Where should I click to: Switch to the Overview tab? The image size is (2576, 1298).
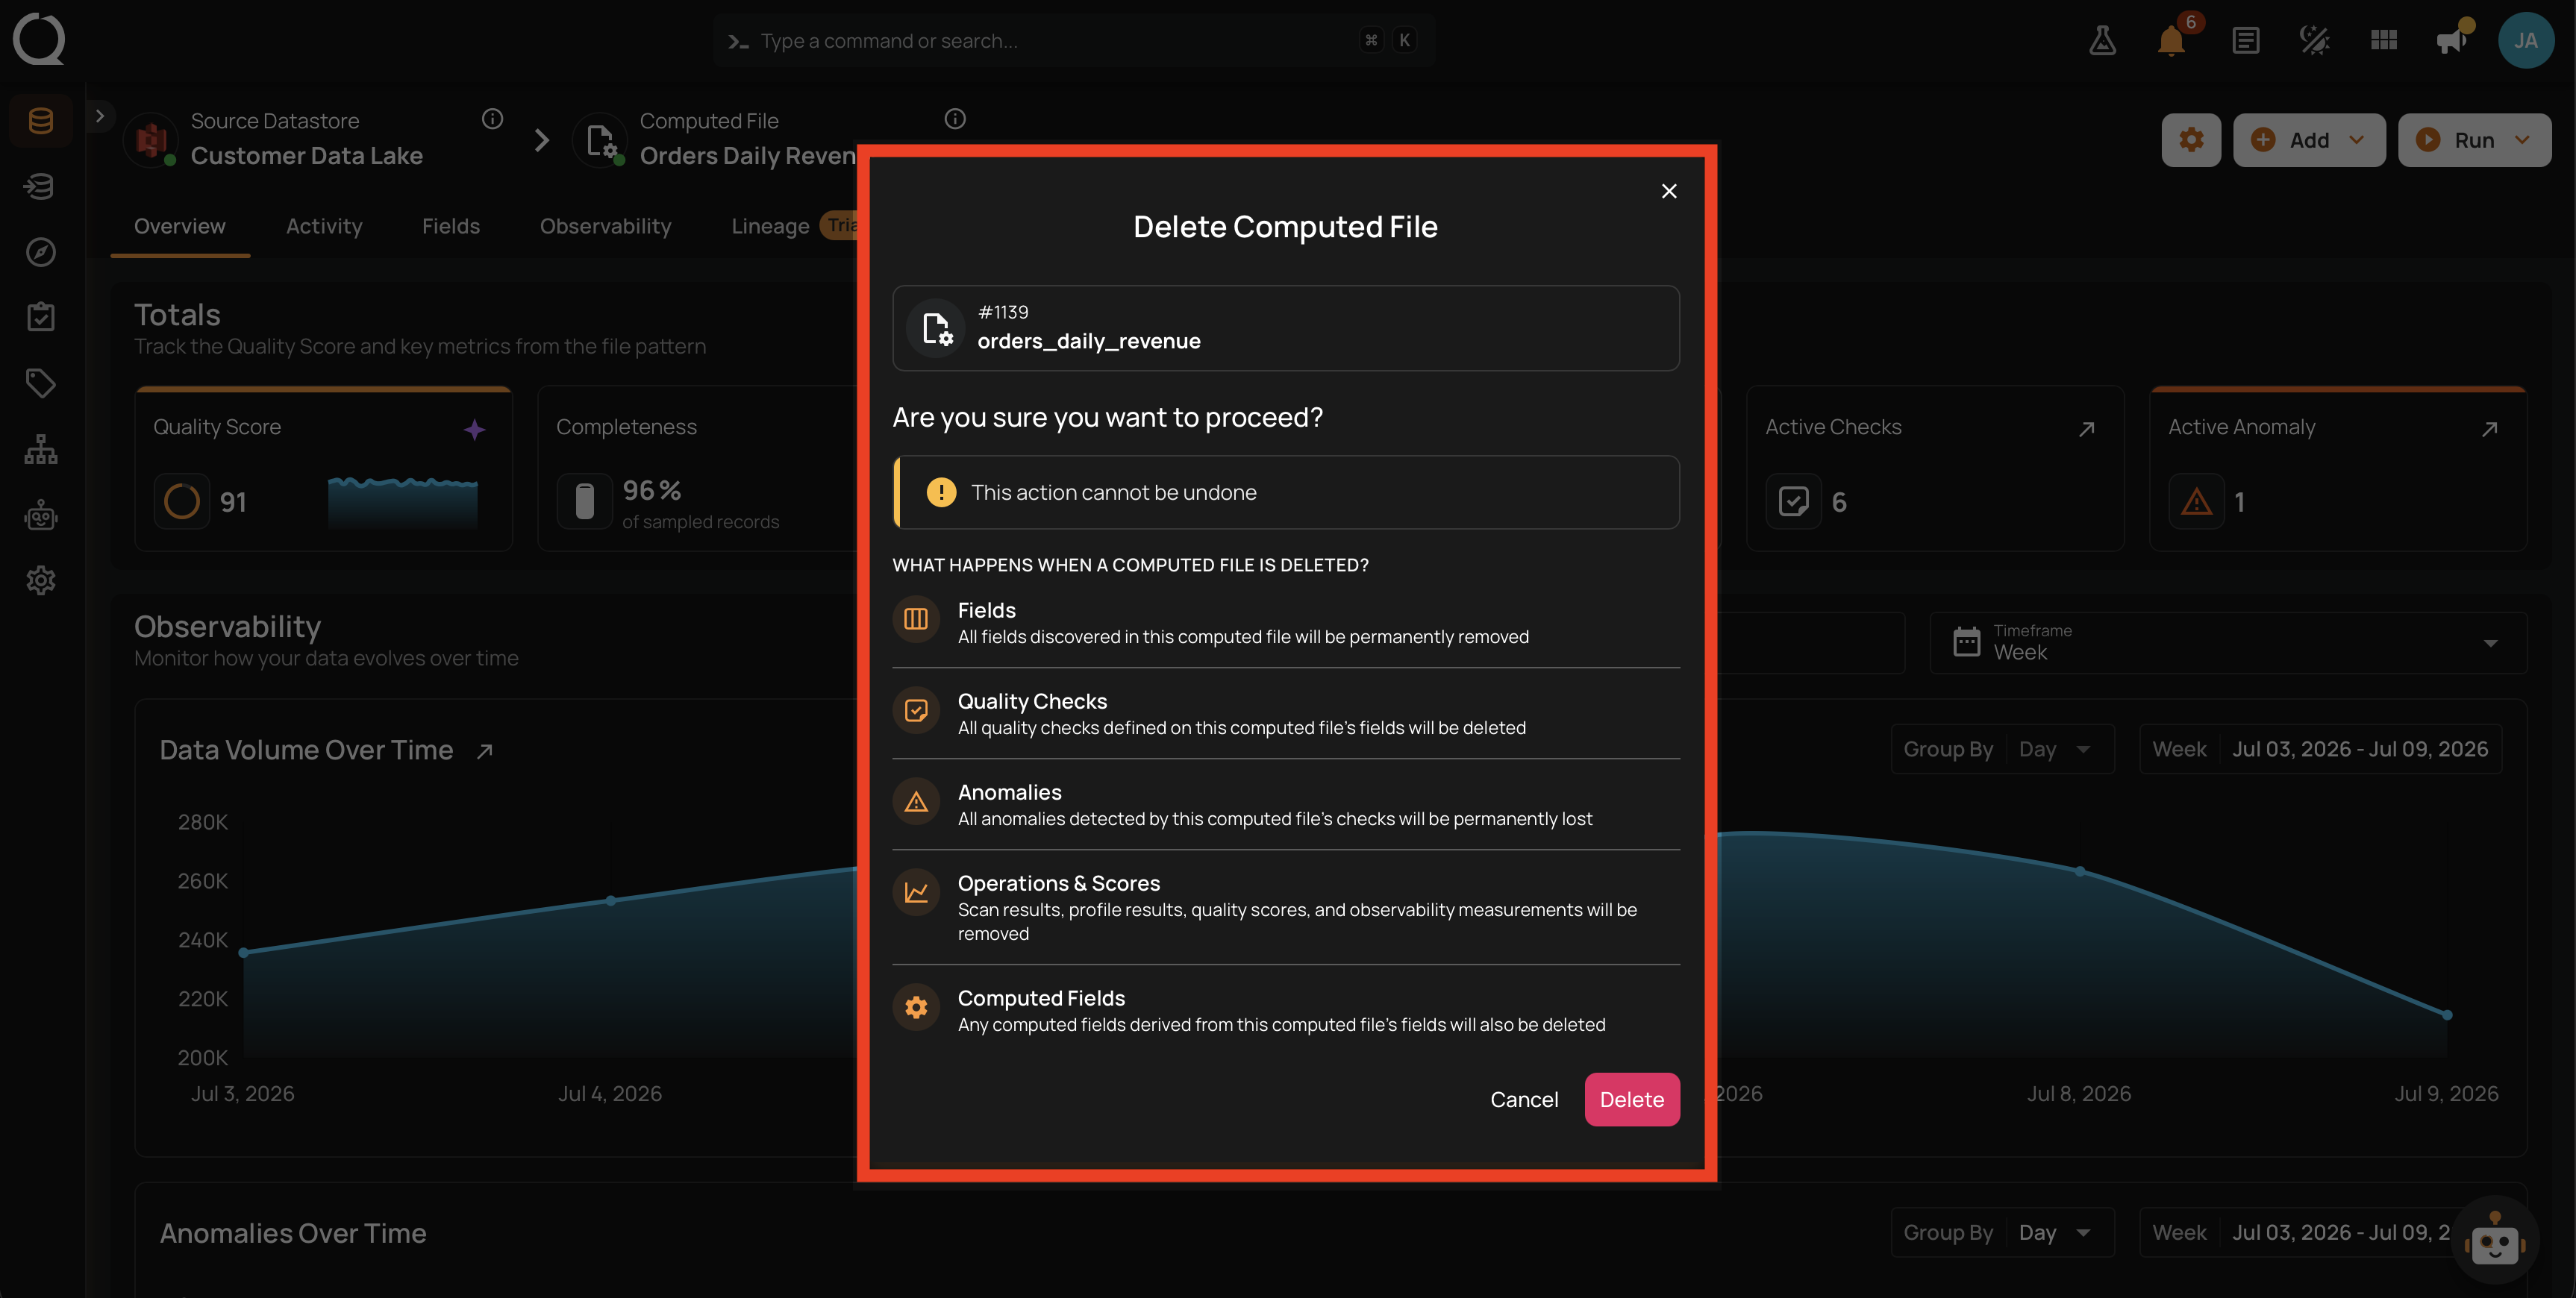(180, 226)
